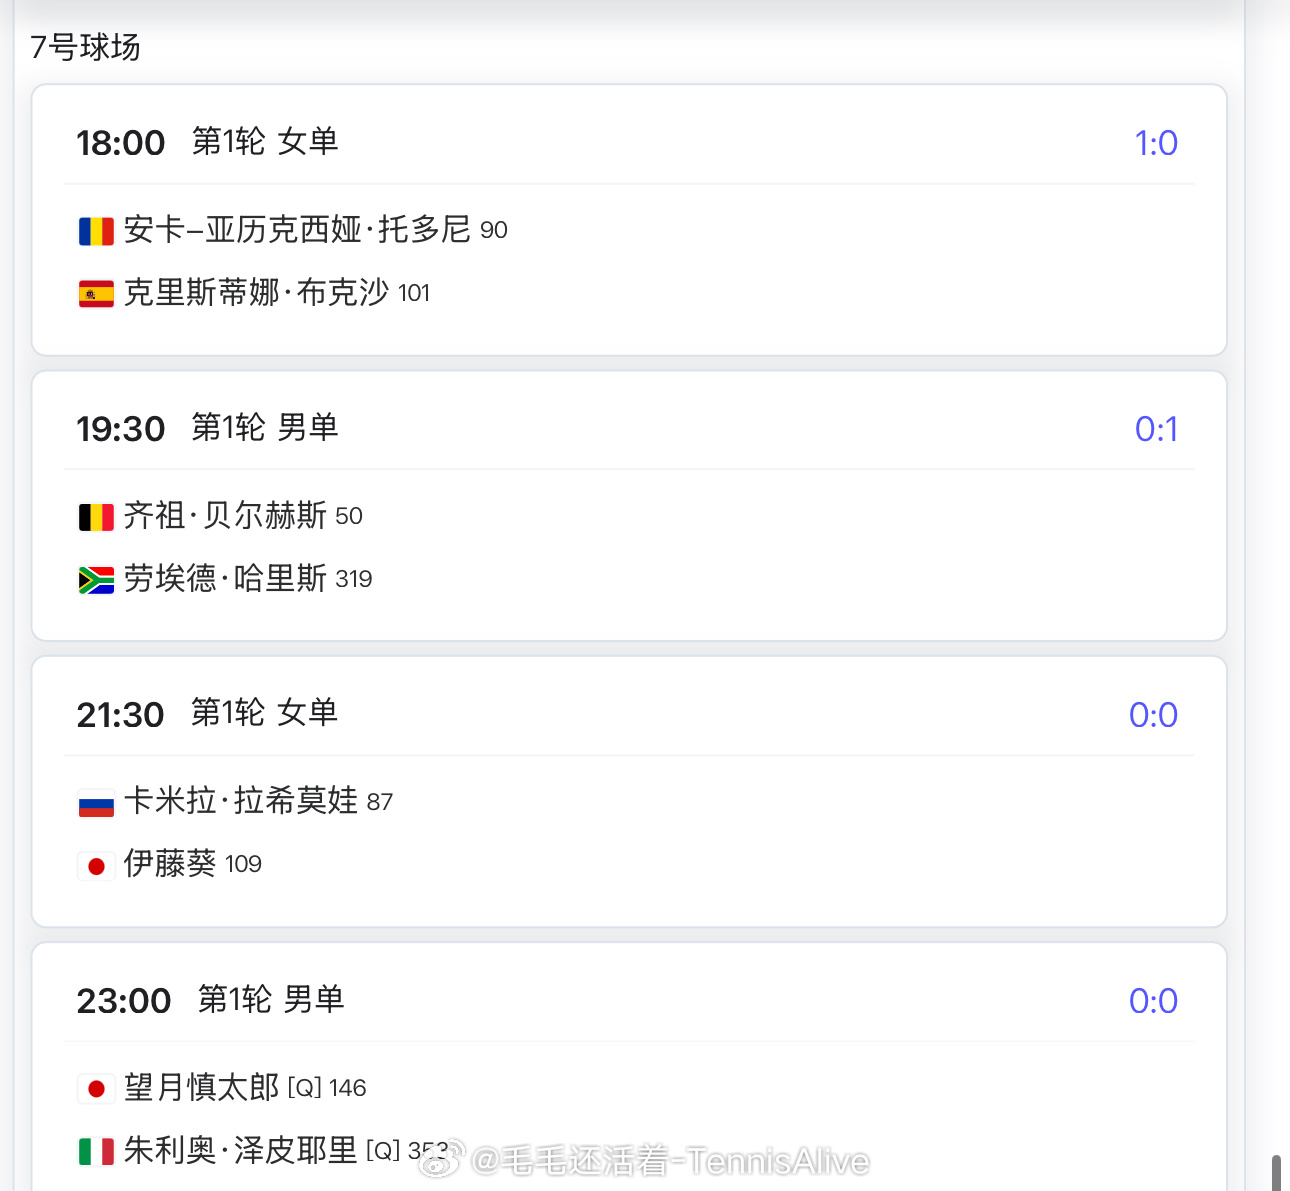Click the vertical scrollbar thumb at right edge
The height and width of the screenshot is (1191, 1290).
tap(1277, 1173)
